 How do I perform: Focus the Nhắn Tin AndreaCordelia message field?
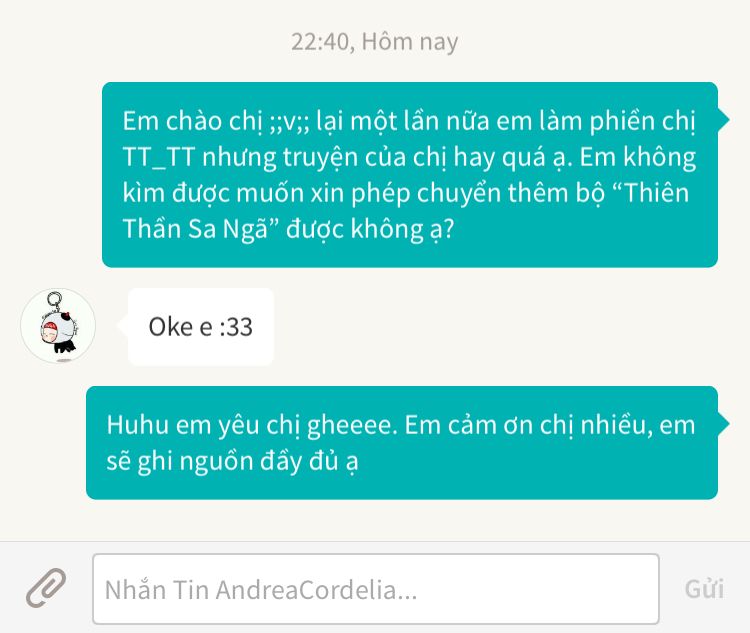pyautogui.click(x=376, y=589)
